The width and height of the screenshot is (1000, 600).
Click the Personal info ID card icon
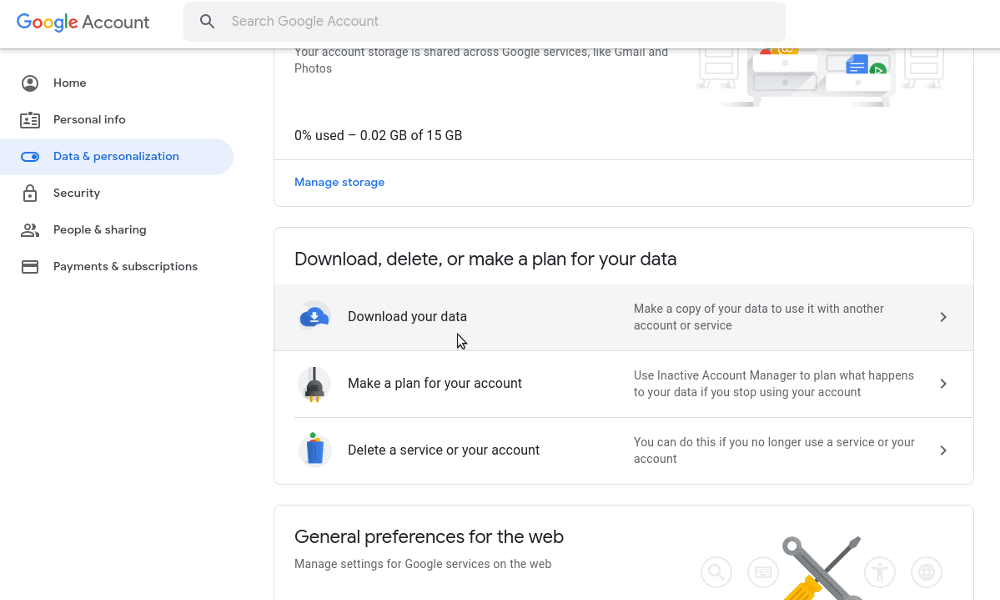coord(30,120)
